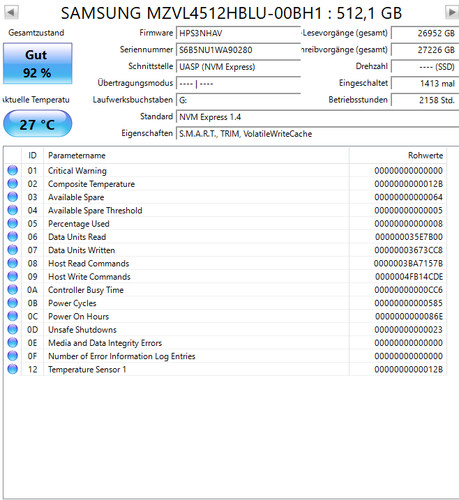Select the Unsafe Shutdowns parameter name
The image size is (459, 500).
point(82,330)
